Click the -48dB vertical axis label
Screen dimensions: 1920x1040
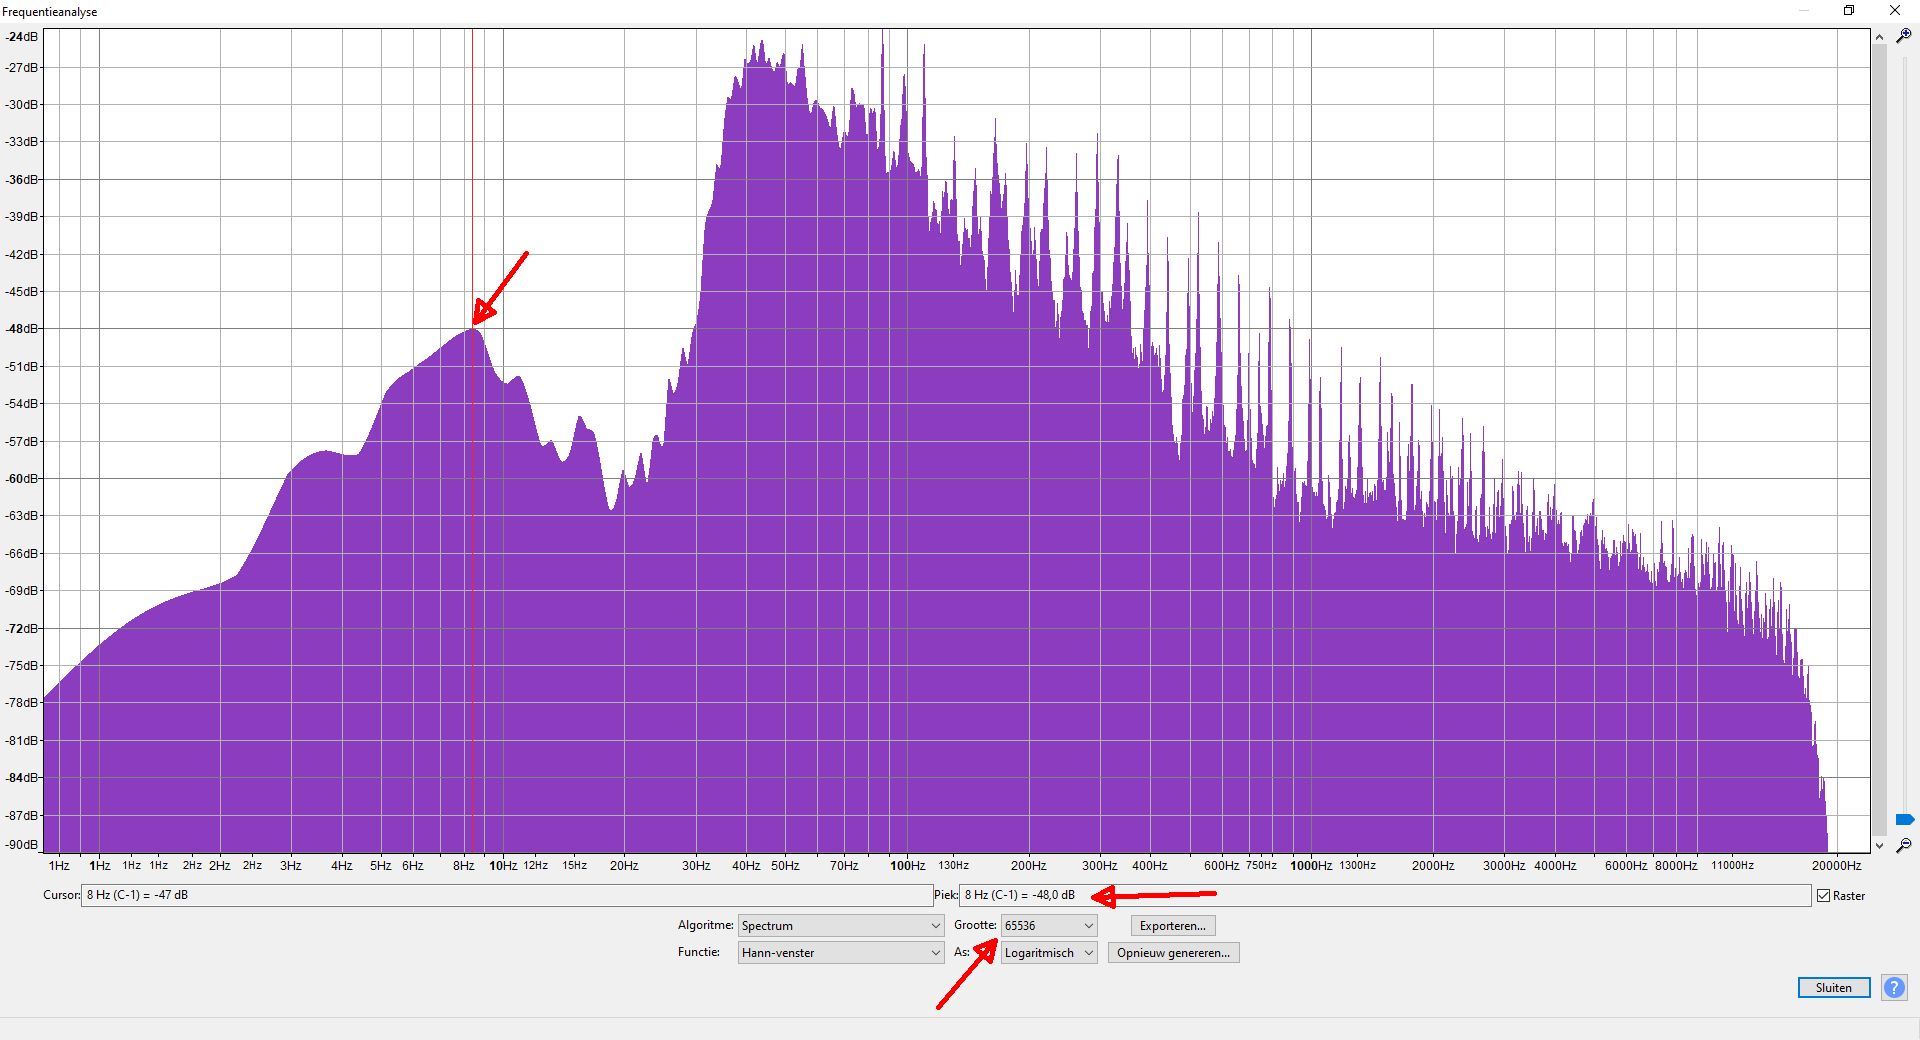(x=21, y=328)
